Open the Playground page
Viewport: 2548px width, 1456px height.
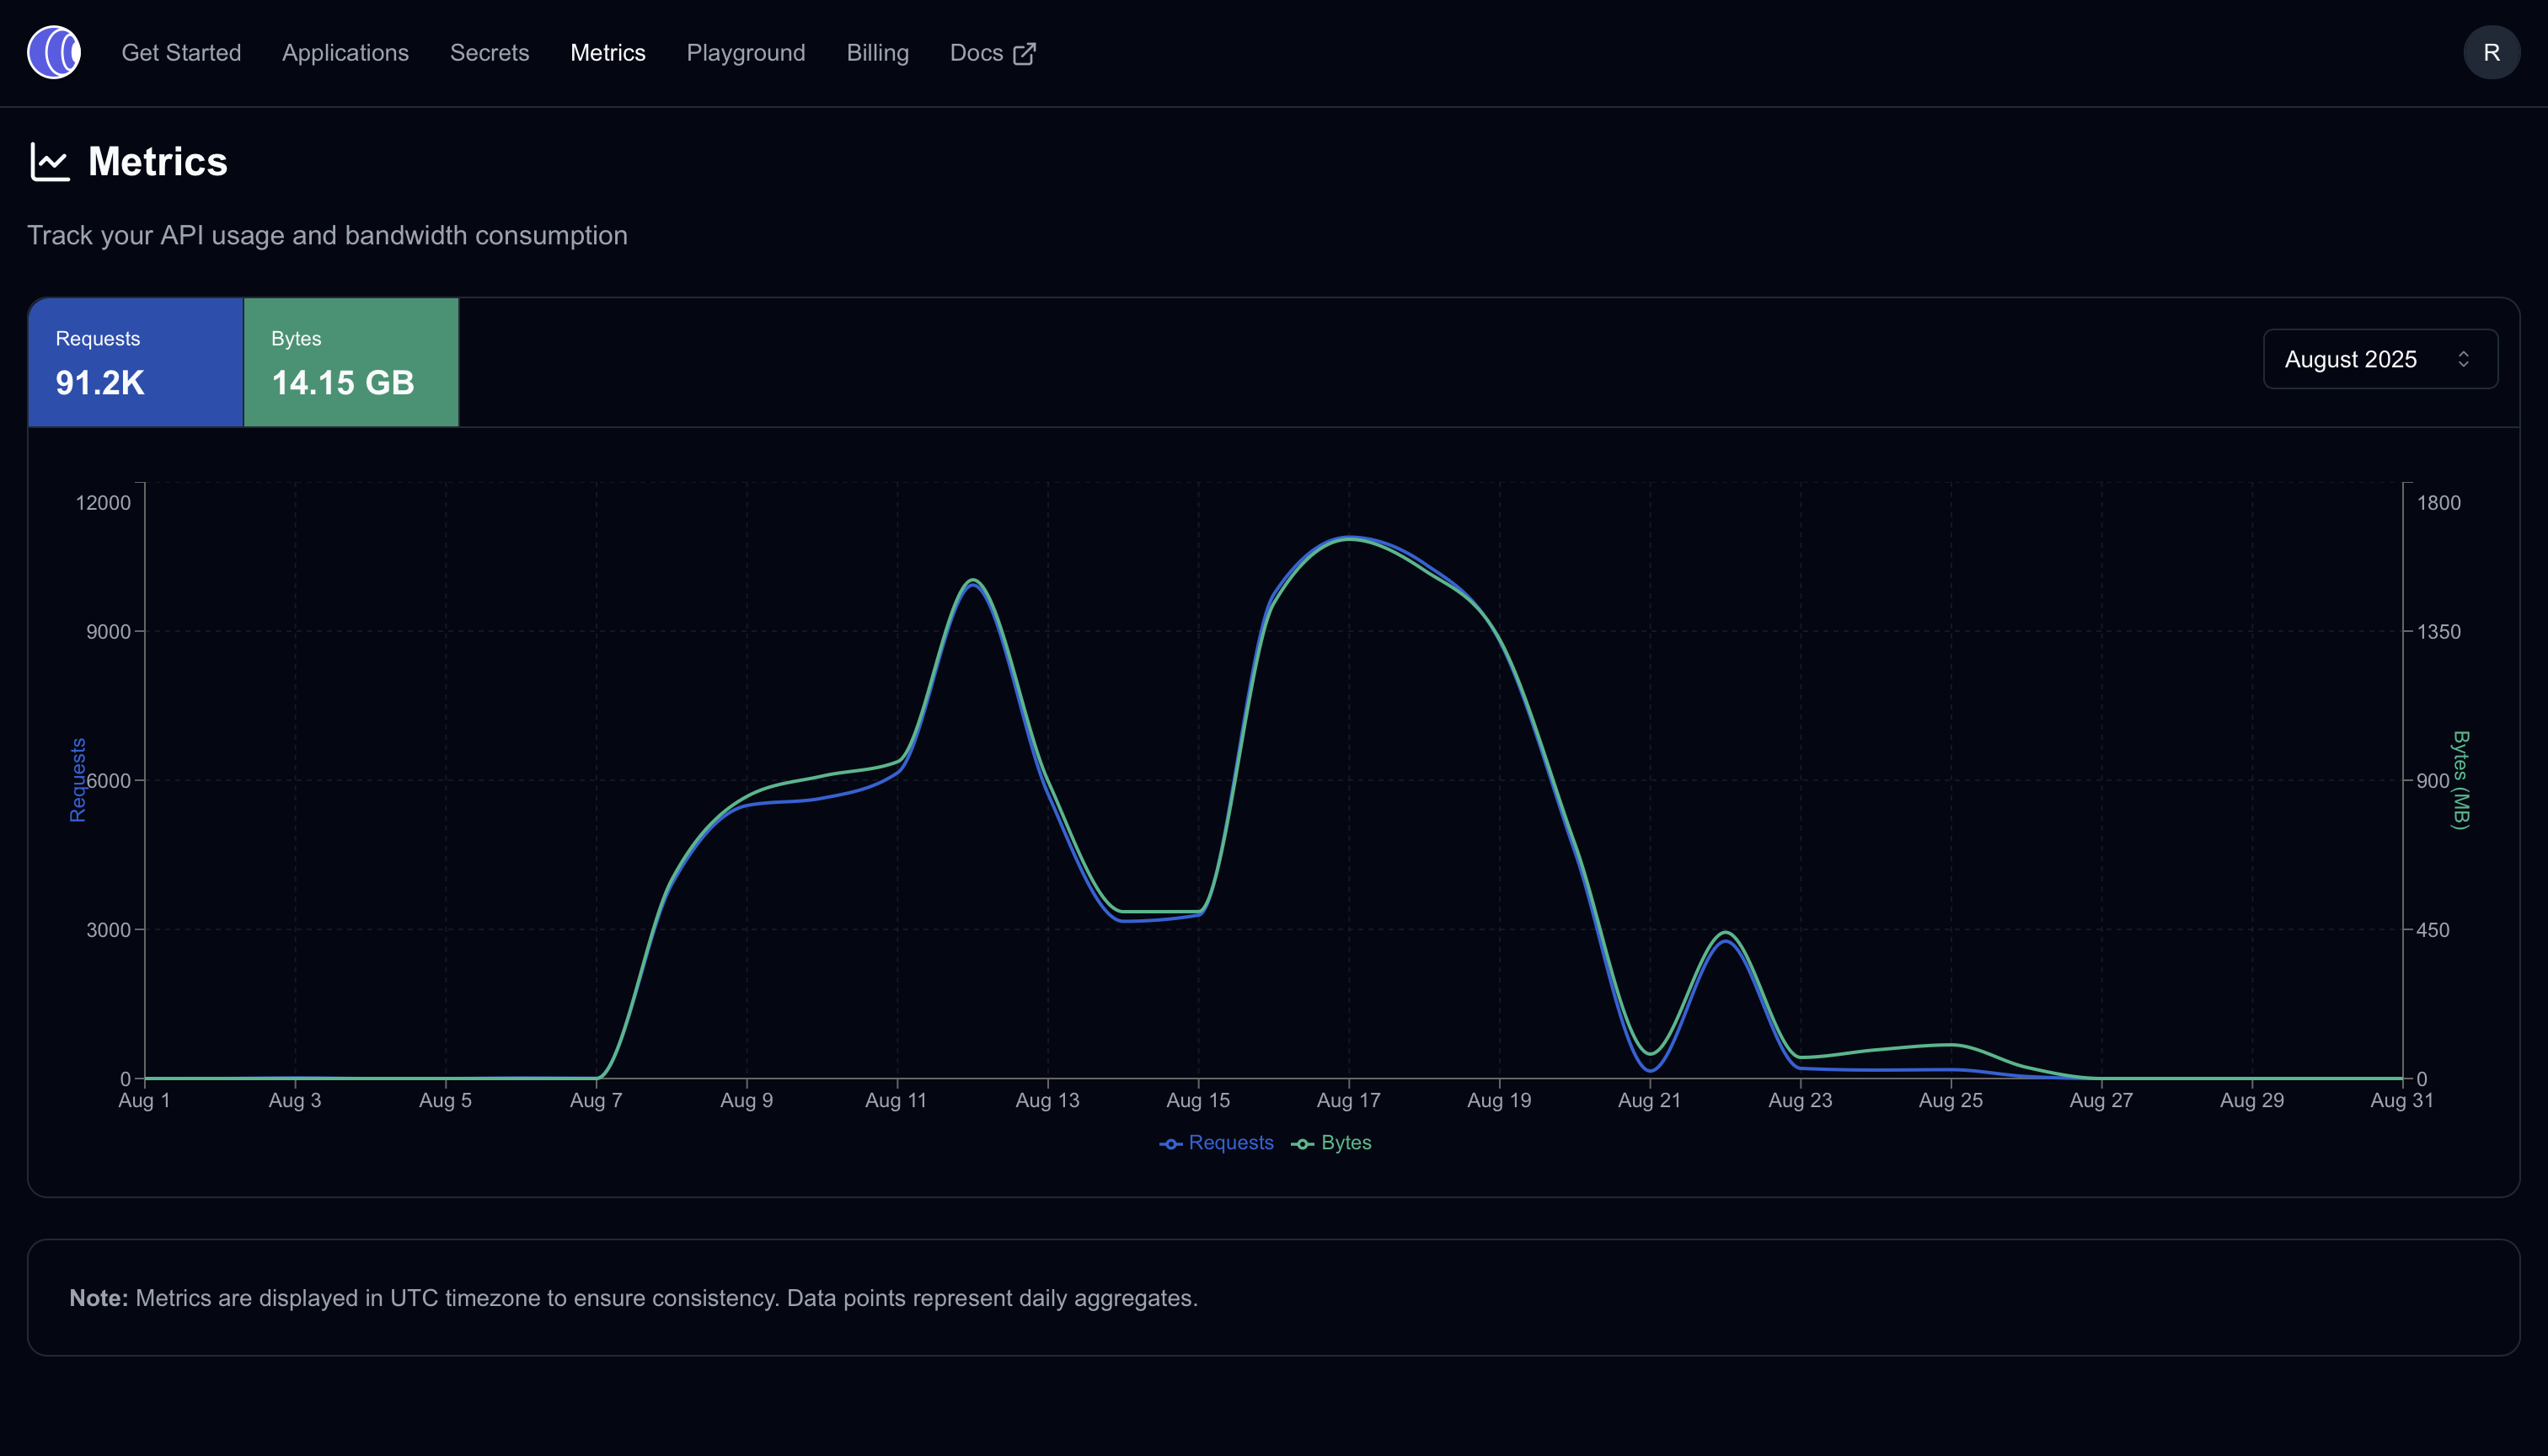[x=745, y=53]
